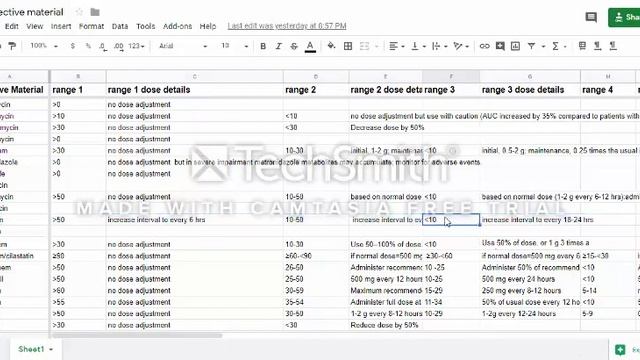Click the insert link icon

484,46
